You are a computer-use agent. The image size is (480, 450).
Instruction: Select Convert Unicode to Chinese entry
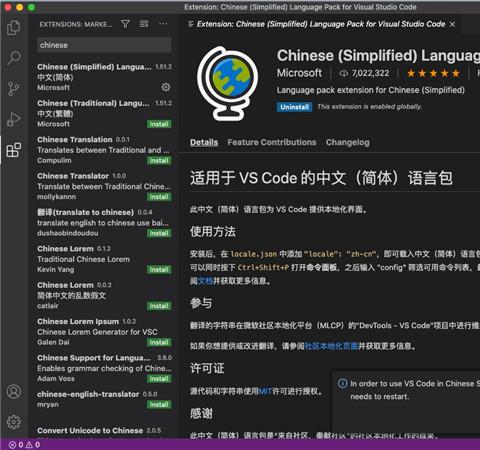tap(104, 431)
